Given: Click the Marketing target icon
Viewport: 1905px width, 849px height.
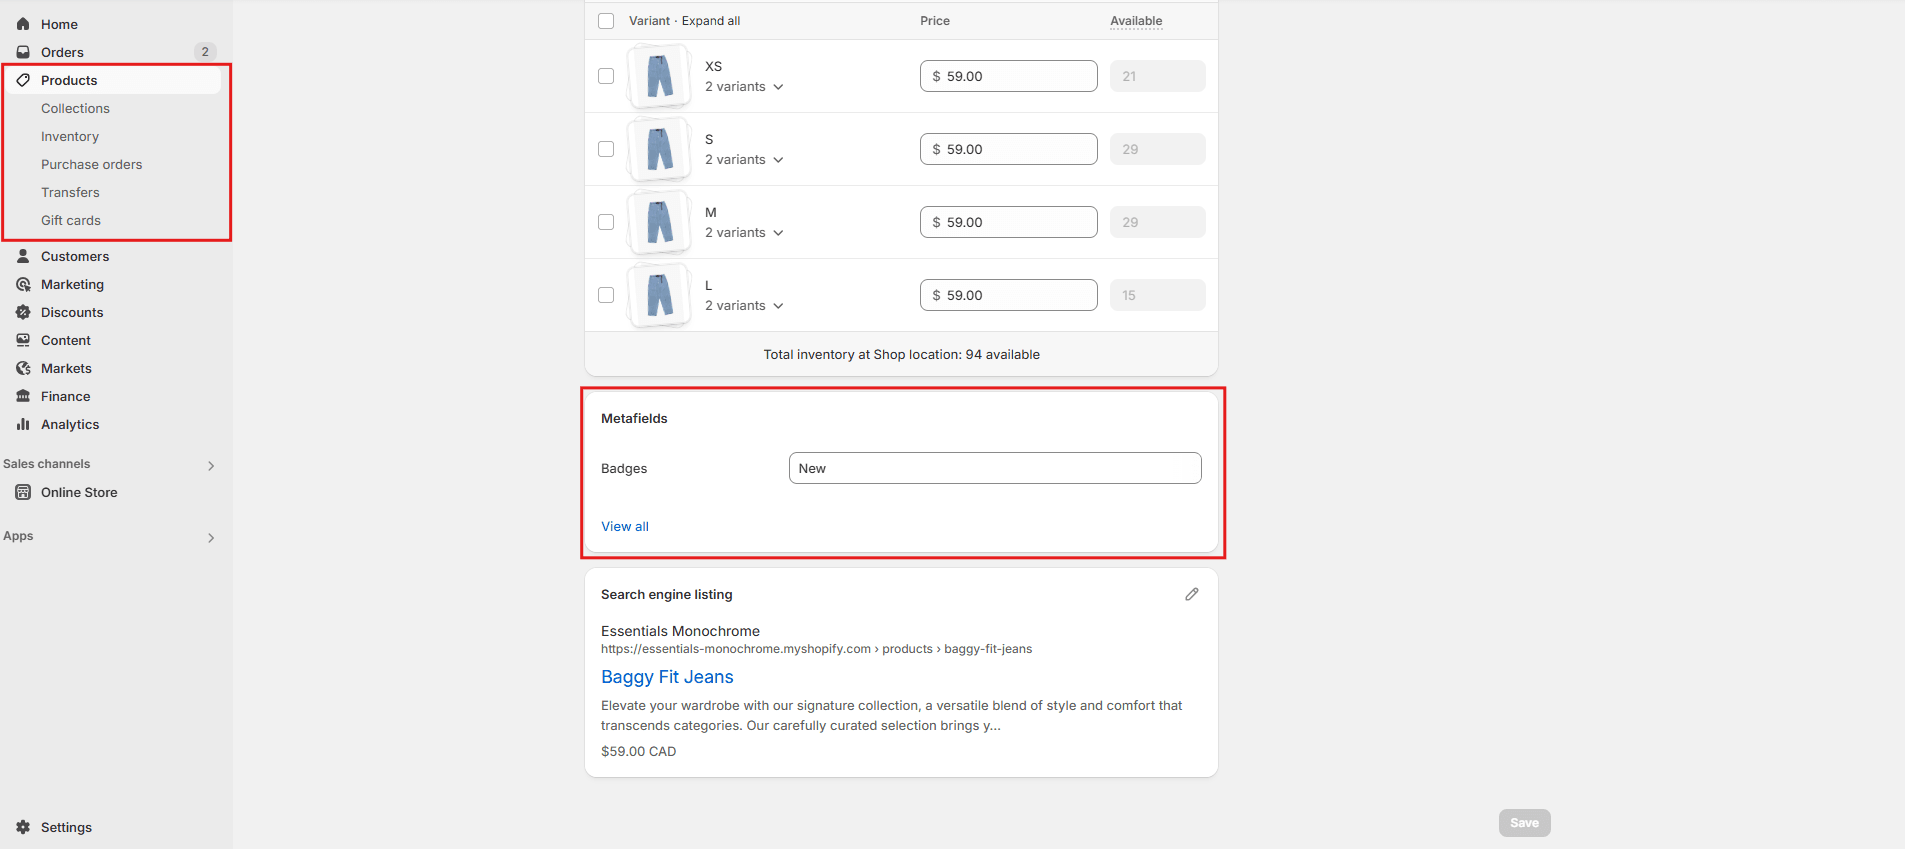Looking at the screenshot, I should tap(23, 284).
